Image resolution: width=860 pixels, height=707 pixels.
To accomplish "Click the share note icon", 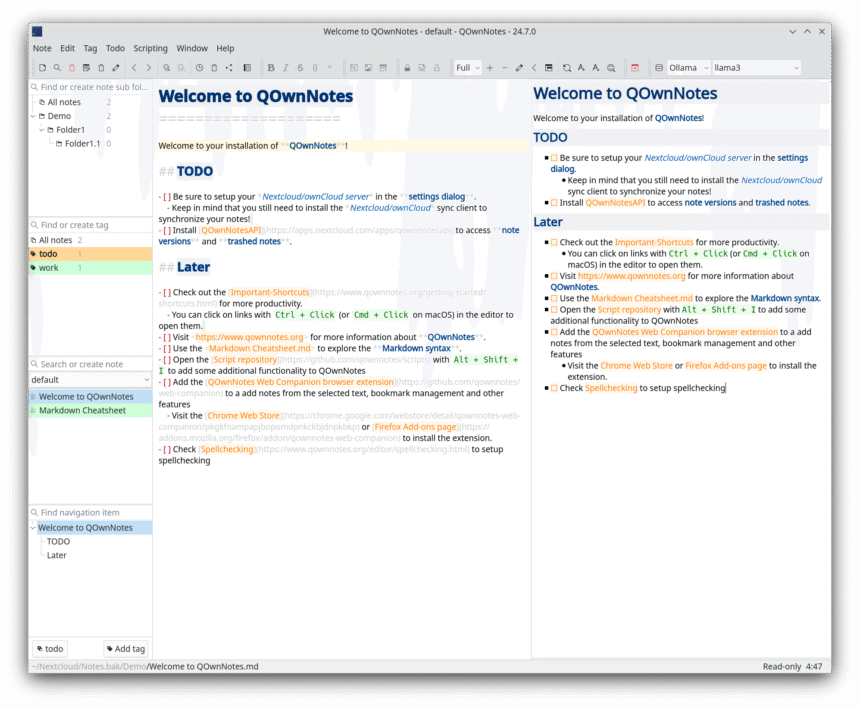I will click(x=229, y=68).
